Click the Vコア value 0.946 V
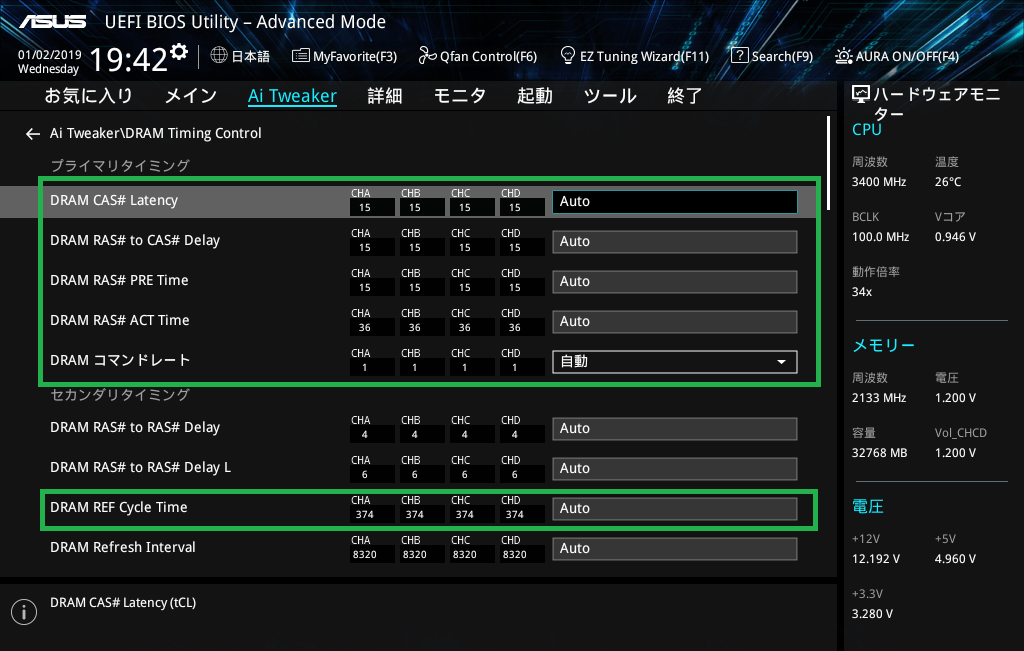 point(955,237)
